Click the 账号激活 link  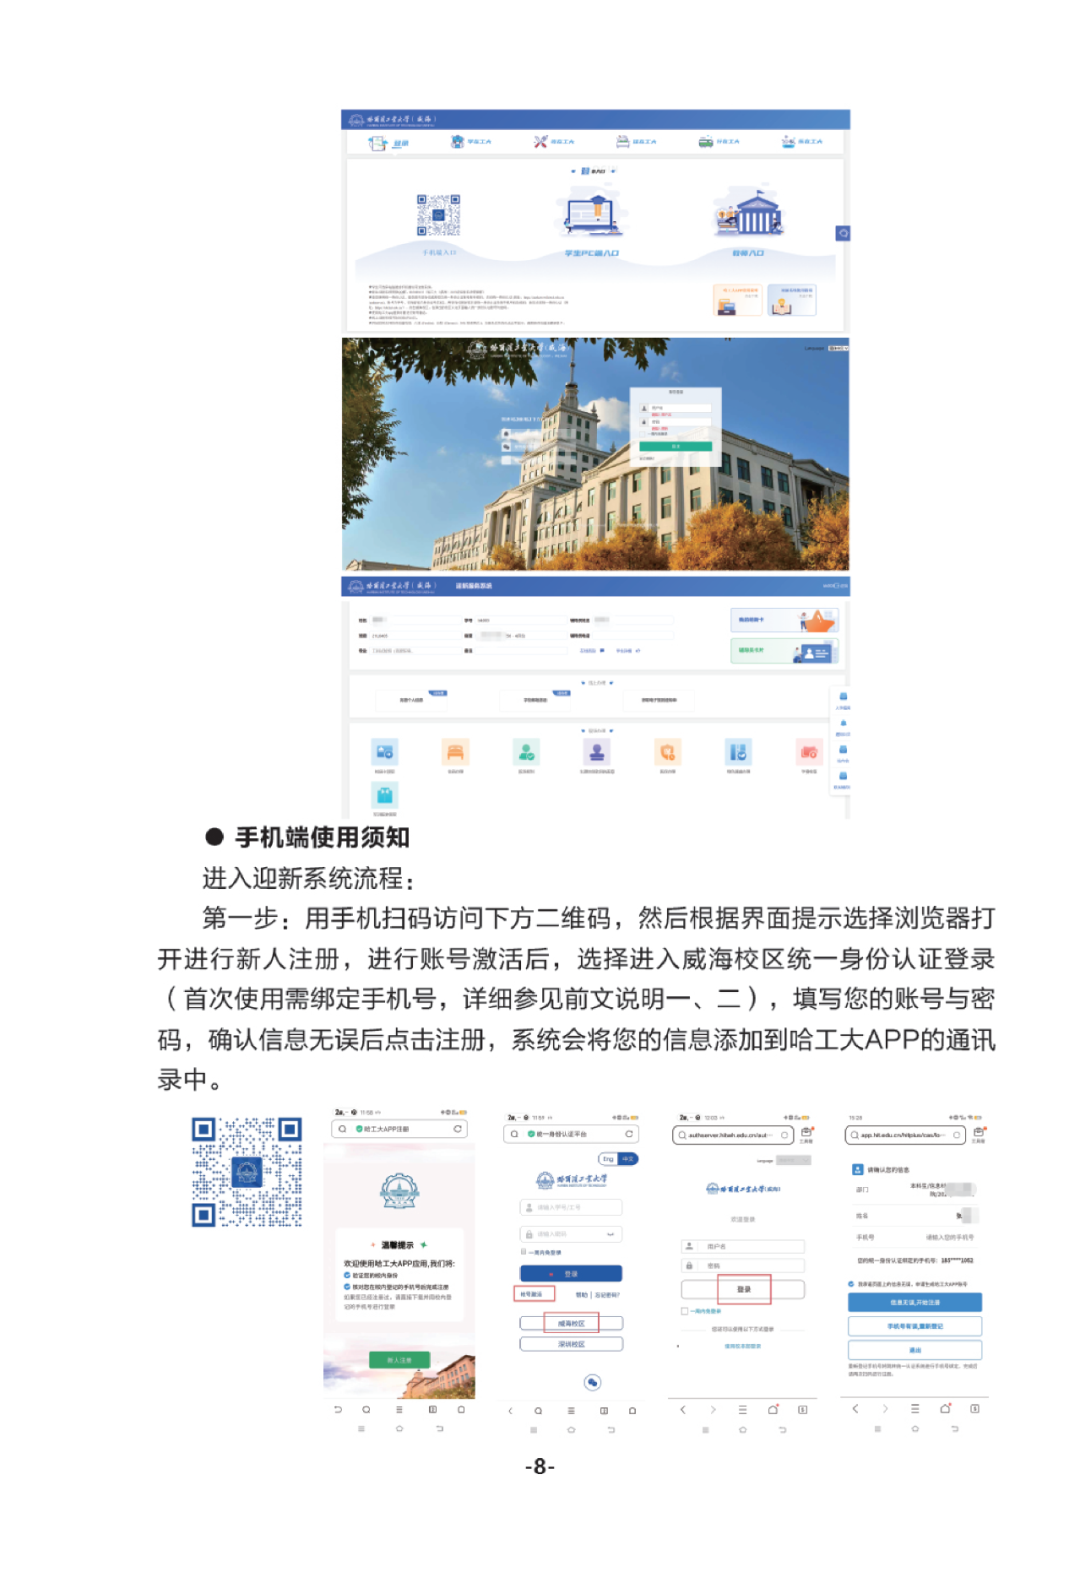[533, 1294]
